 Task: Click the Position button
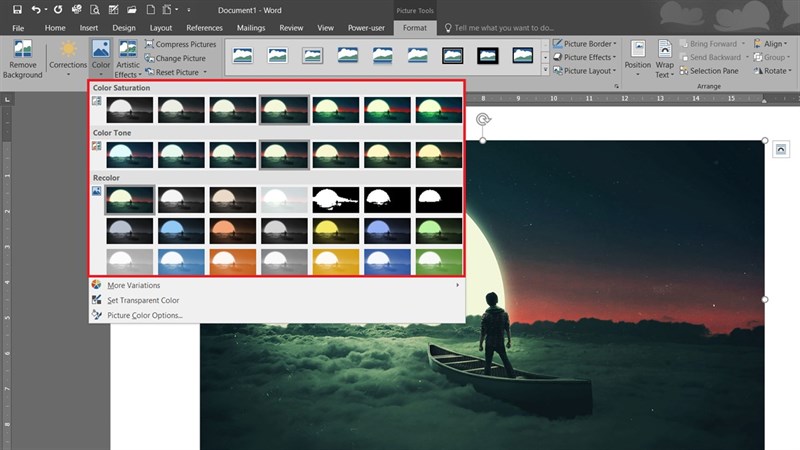[x=637, y=59]
